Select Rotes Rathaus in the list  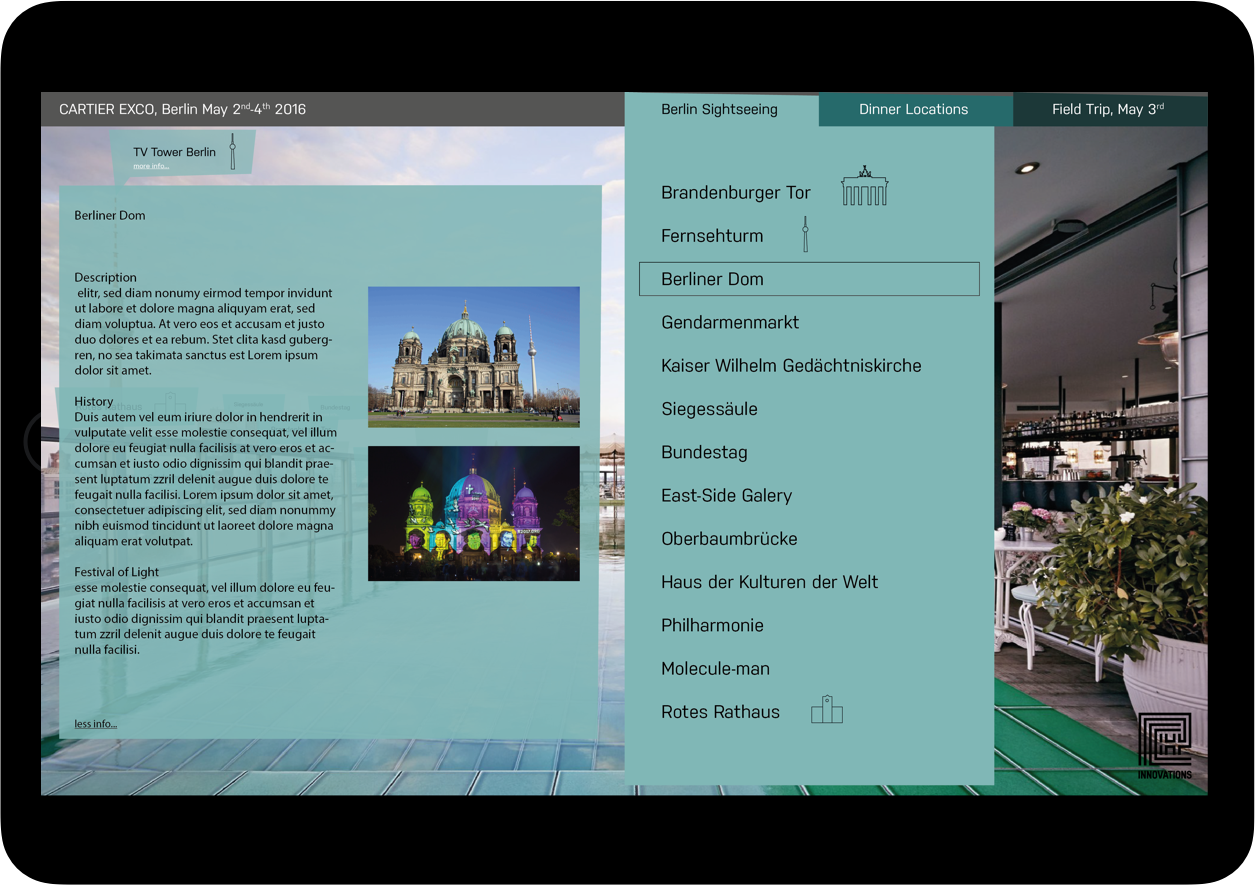(720, 712)
